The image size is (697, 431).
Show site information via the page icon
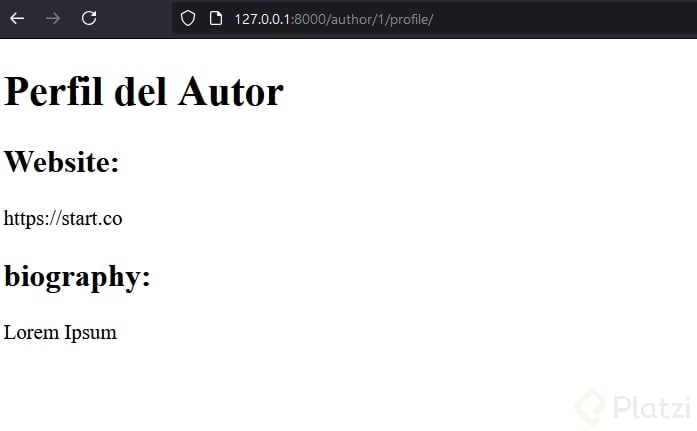point(216,19)
